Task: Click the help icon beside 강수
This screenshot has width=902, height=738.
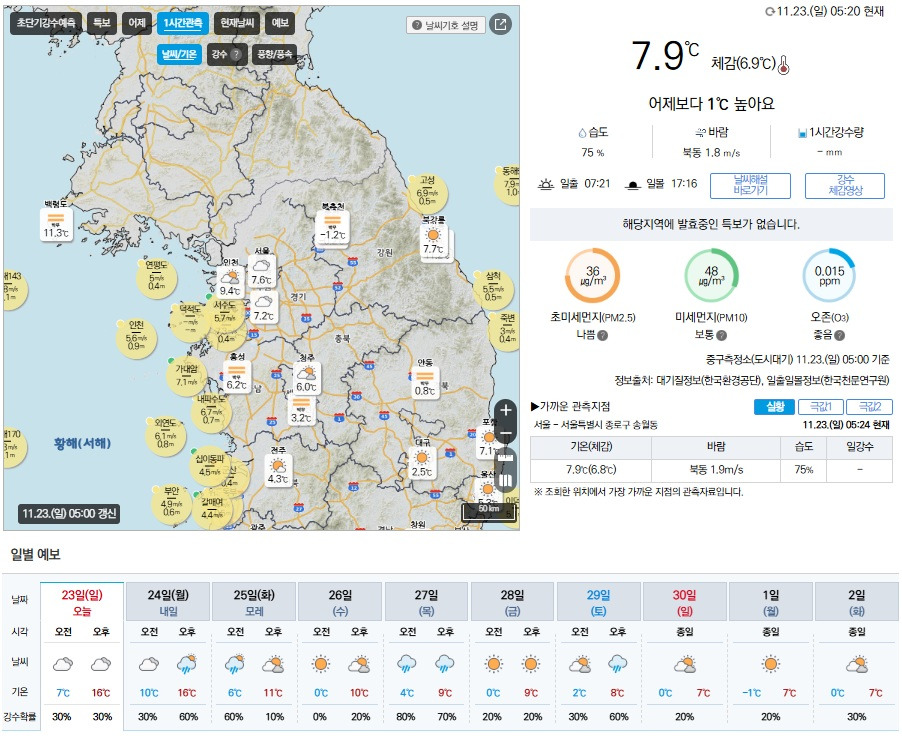Action: (x=235, y=54)
